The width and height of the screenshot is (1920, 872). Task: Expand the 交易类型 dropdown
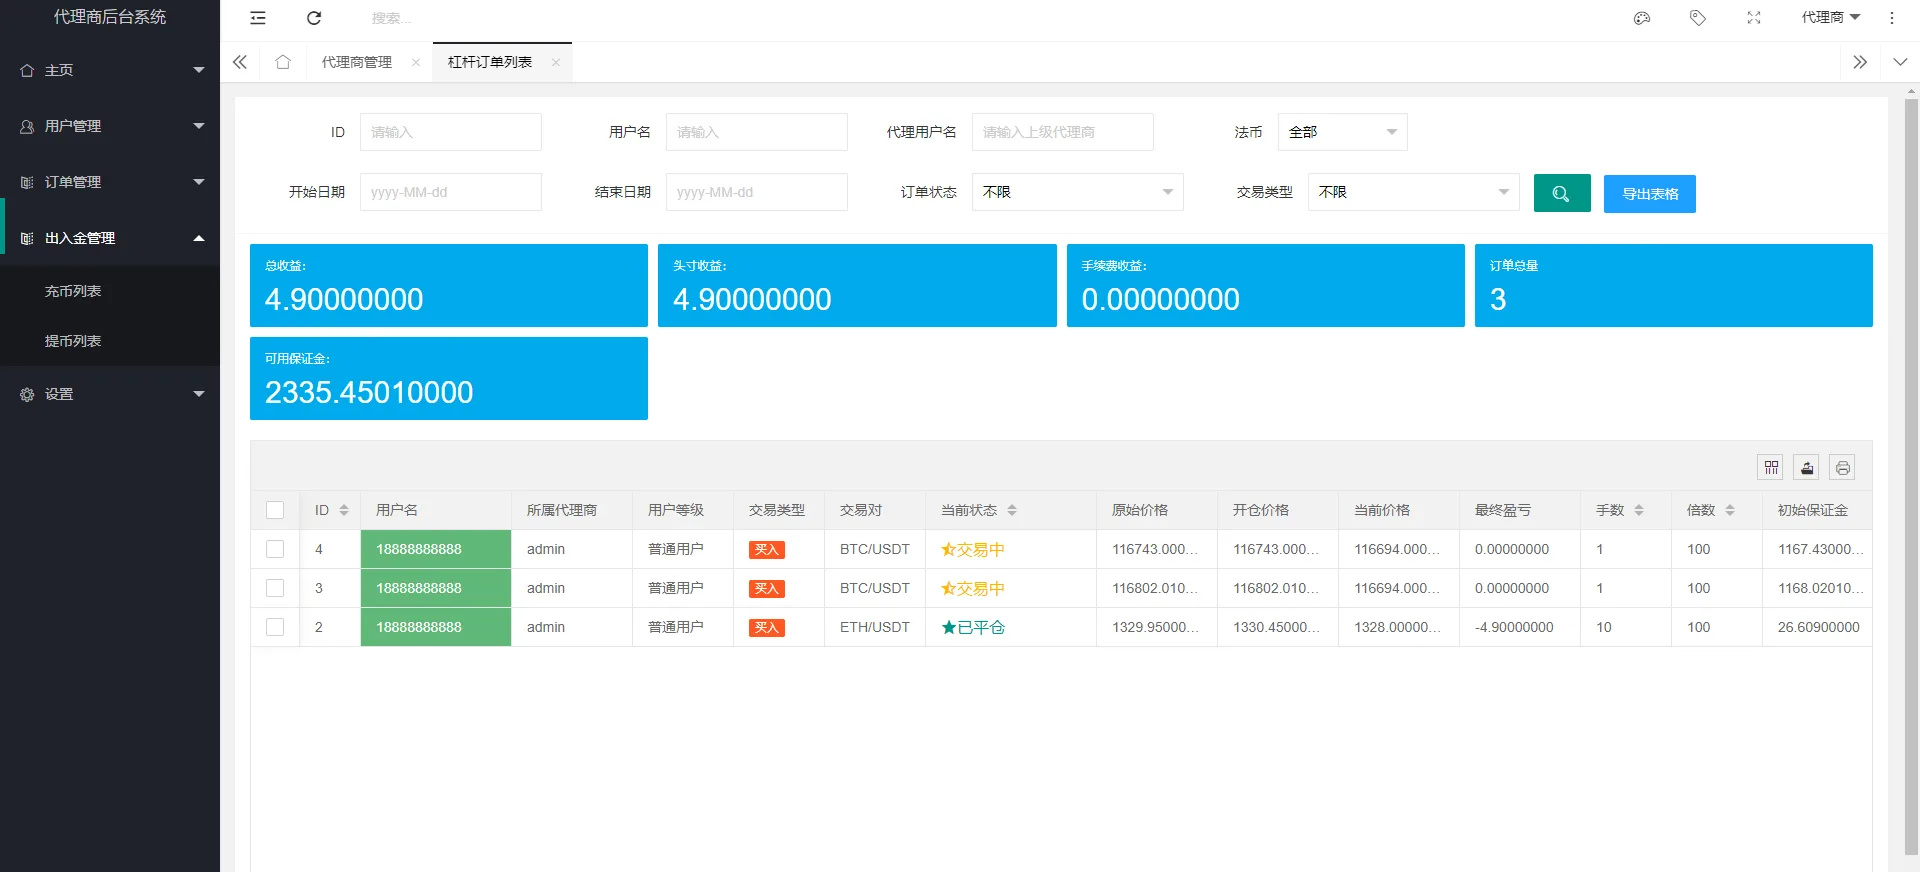click(x=1413, y=192)
